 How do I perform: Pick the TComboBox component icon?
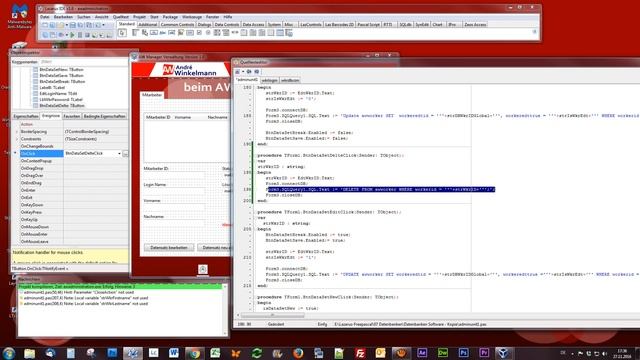click(x=225, y=33)
